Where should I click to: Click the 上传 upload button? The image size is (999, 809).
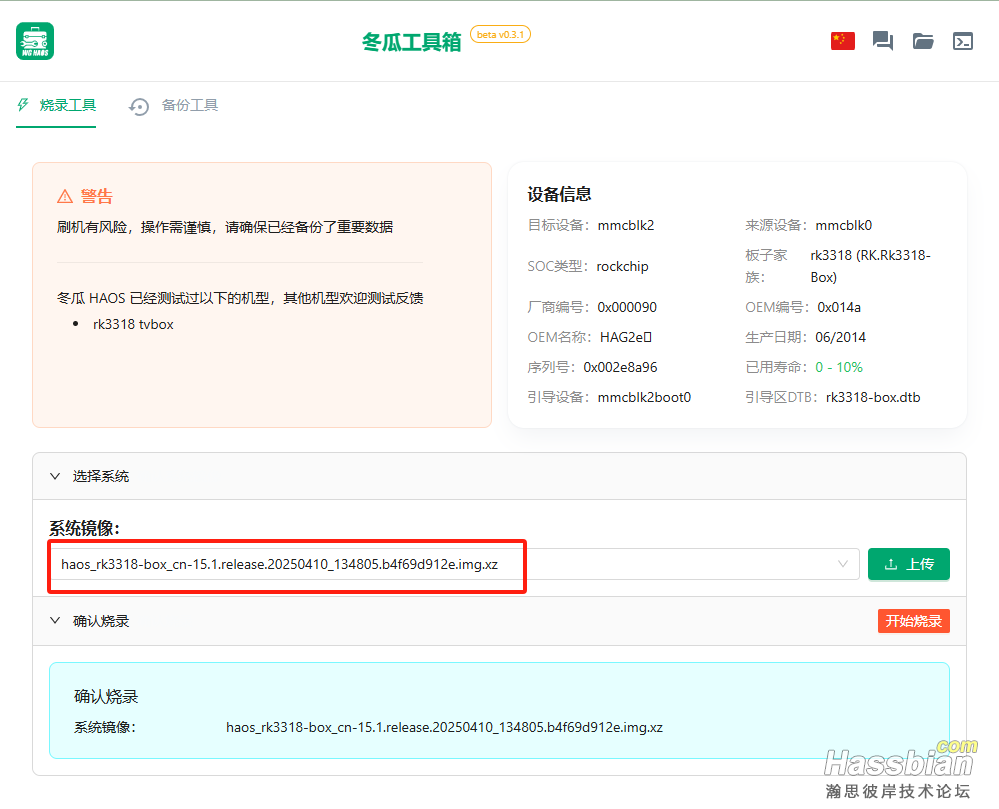909,564
